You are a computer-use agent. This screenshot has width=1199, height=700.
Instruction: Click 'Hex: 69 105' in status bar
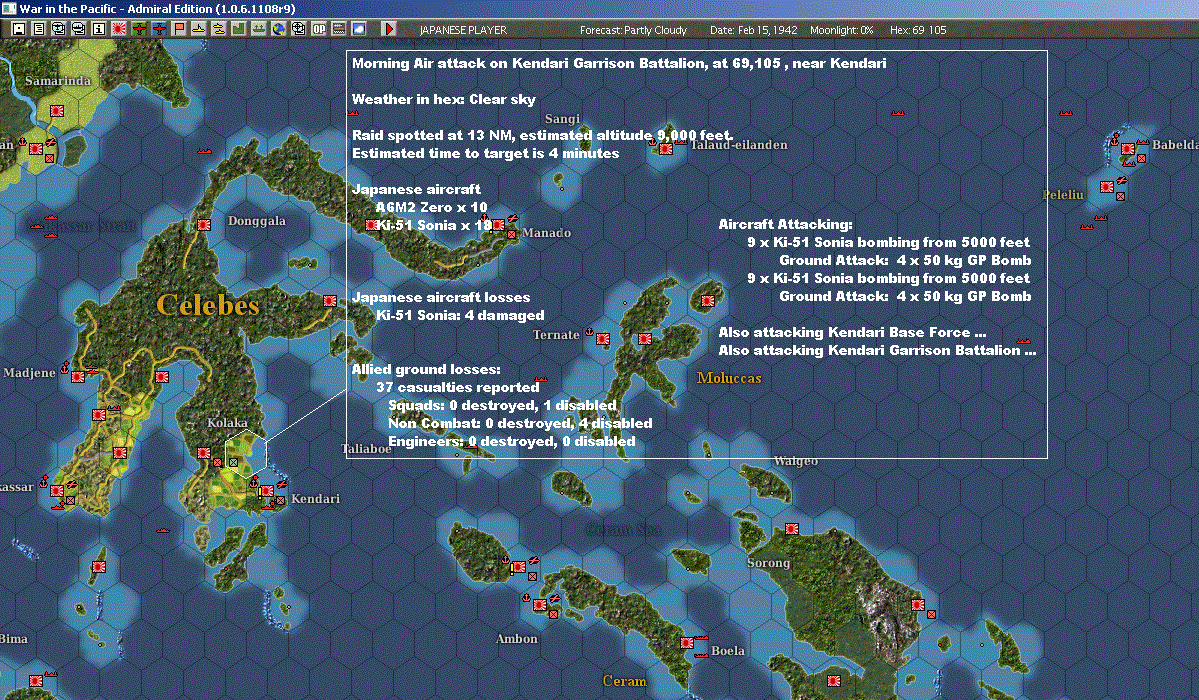pyautogui.click(x=918, y=30)
